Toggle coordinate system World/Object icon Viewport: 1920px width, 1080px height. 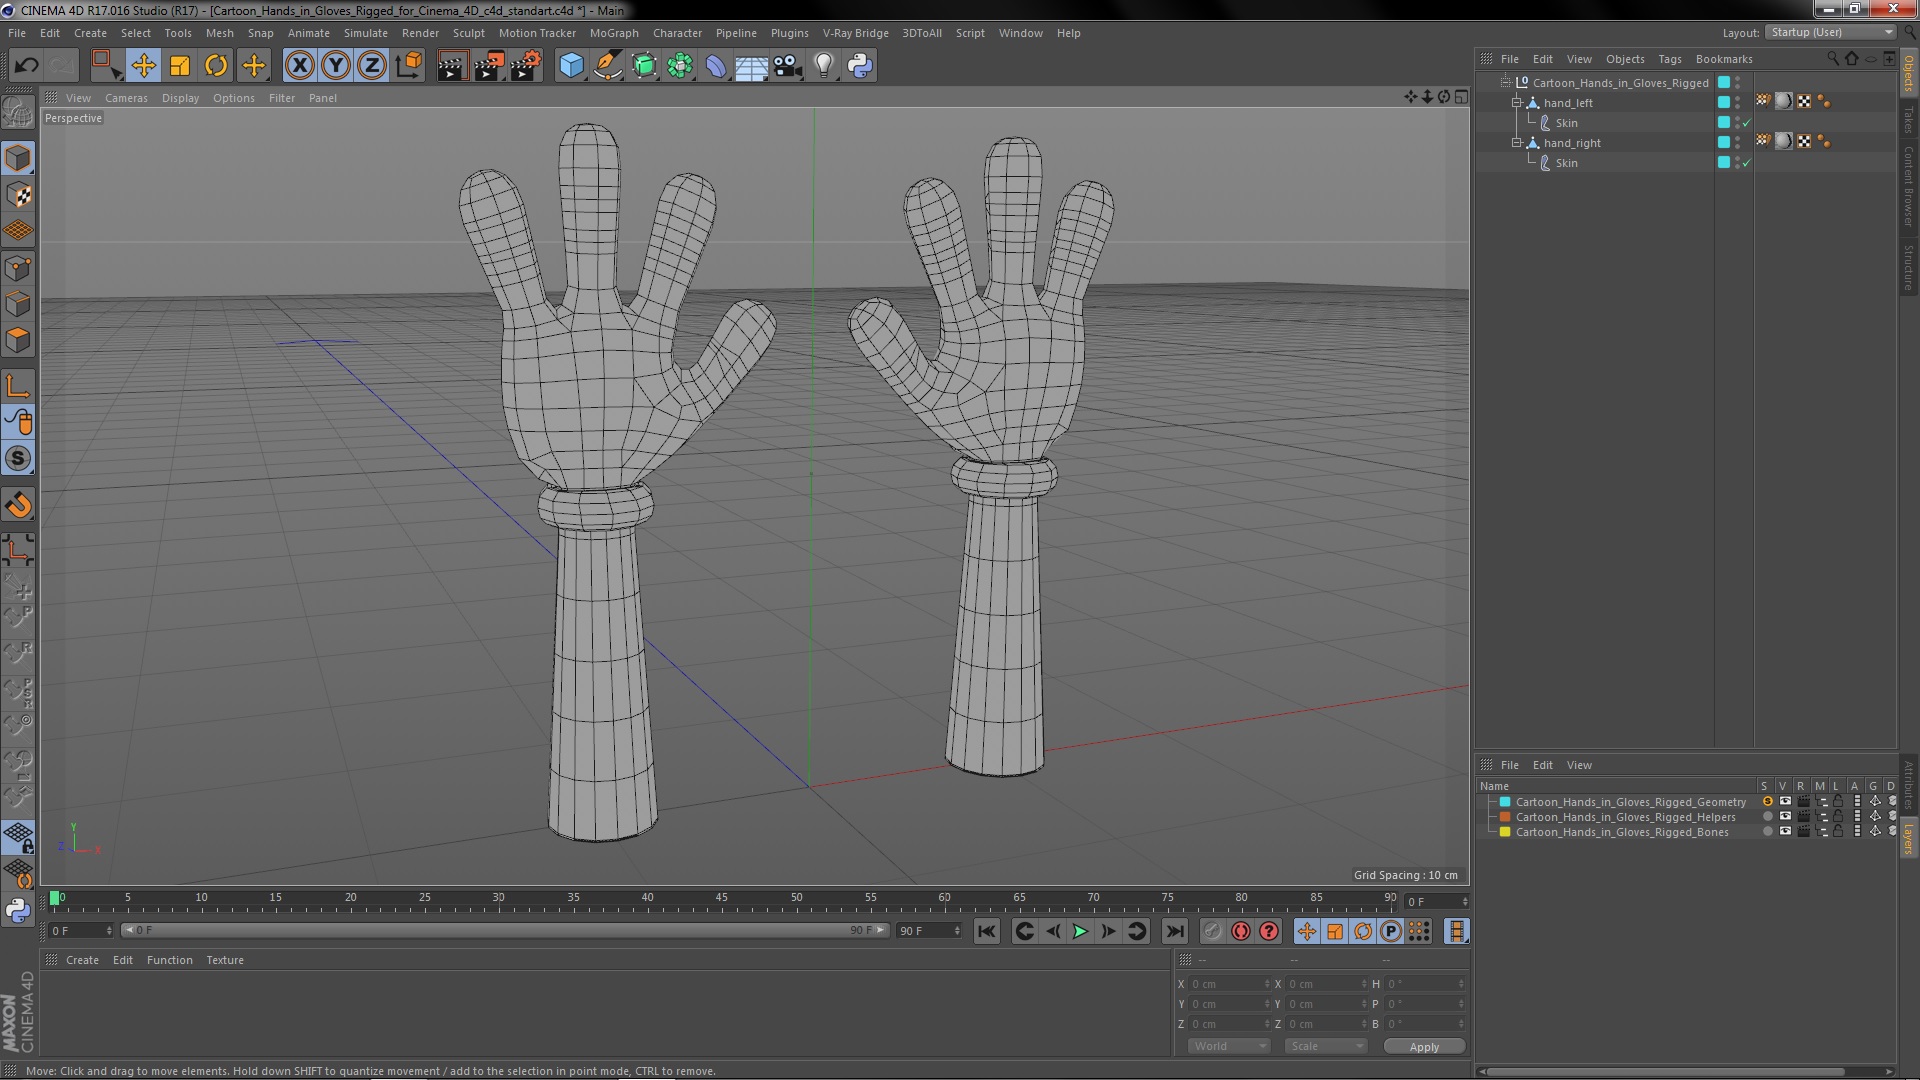click(x=408, y=66)
